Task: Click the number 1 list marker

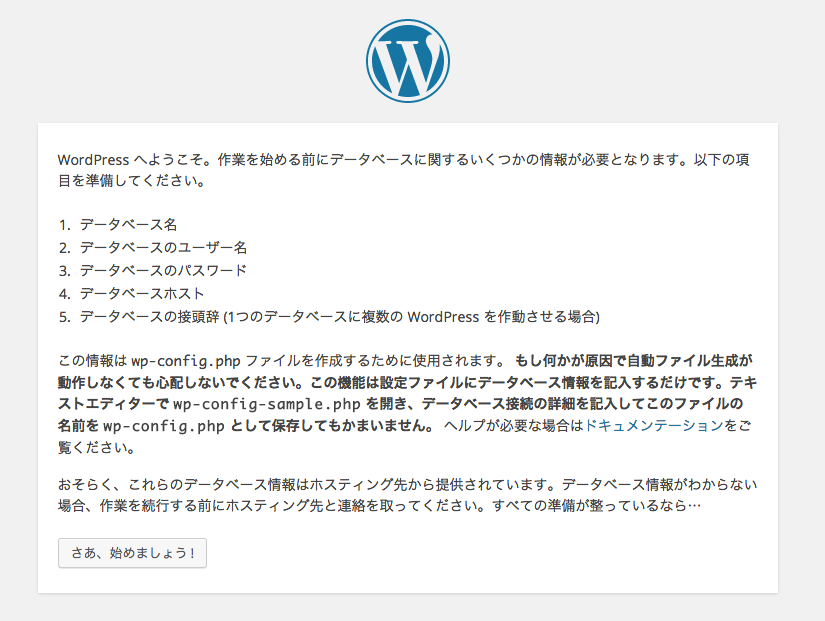Action: 64,225
